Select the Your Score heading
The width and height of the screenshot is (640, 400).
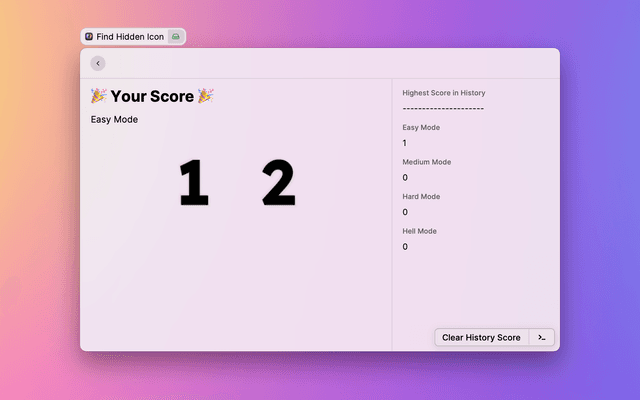152,96
